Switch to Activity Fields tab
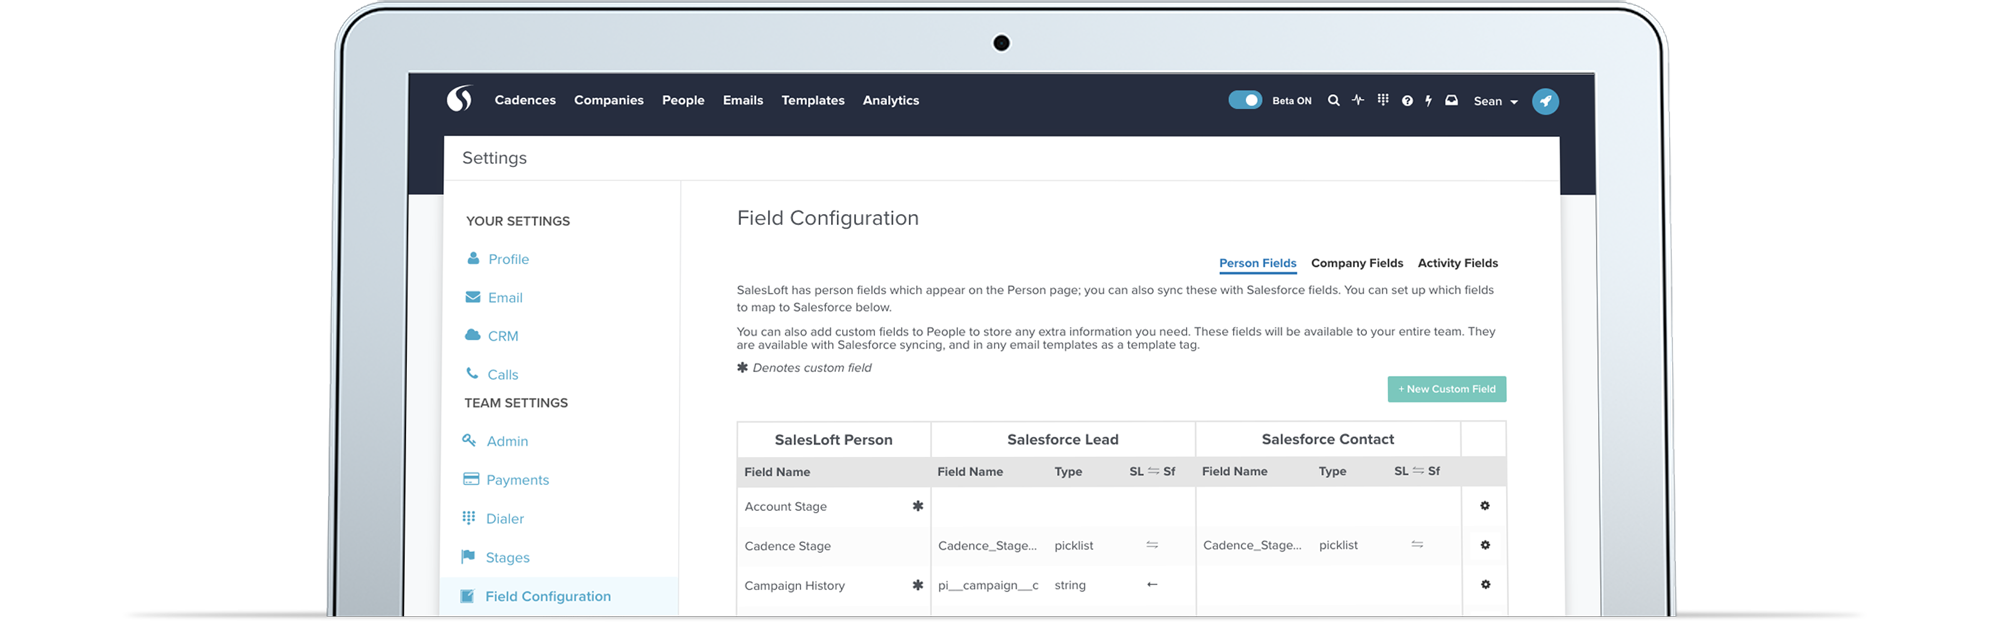 click(1457, 263)
